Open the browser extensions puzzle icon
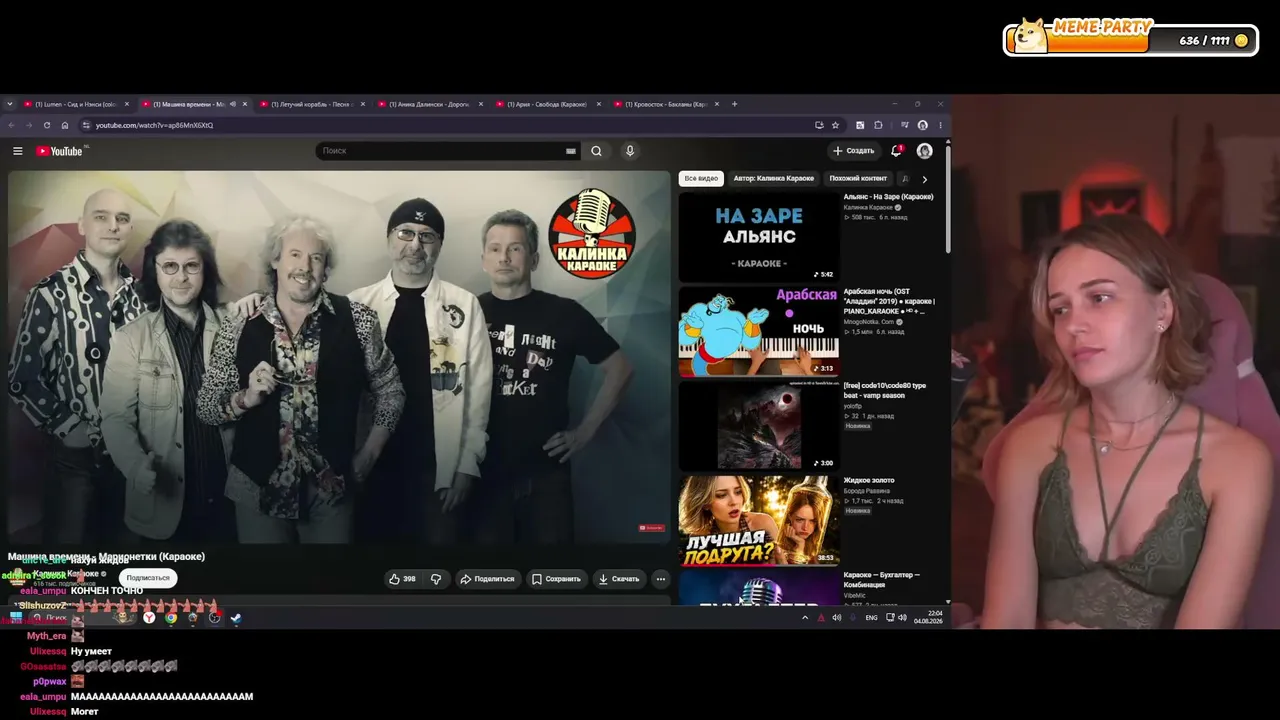 point(878,125)
